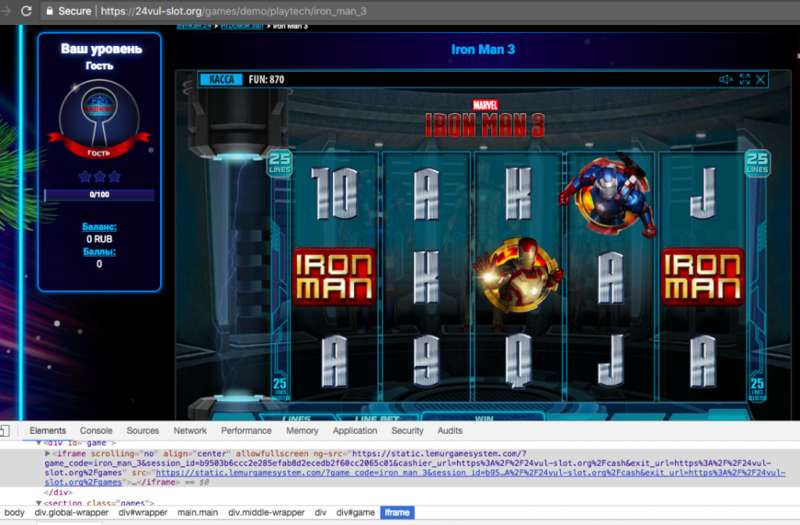
Task: Click the 9 symbol on the second reel
Action: 426,360
